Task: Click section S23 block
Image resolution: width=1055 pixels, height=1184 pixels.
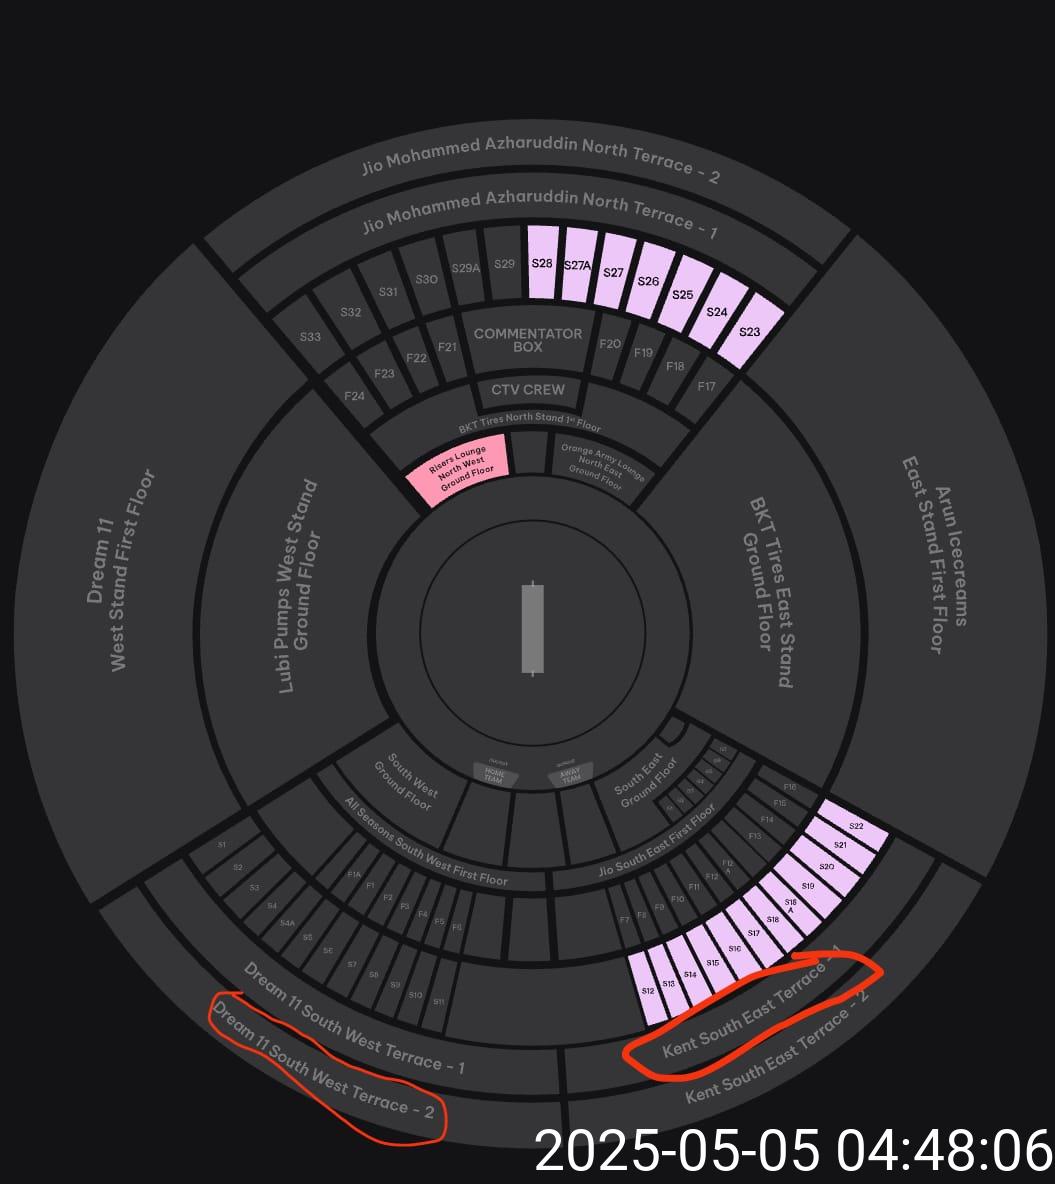Action: [x=750, y=331]
